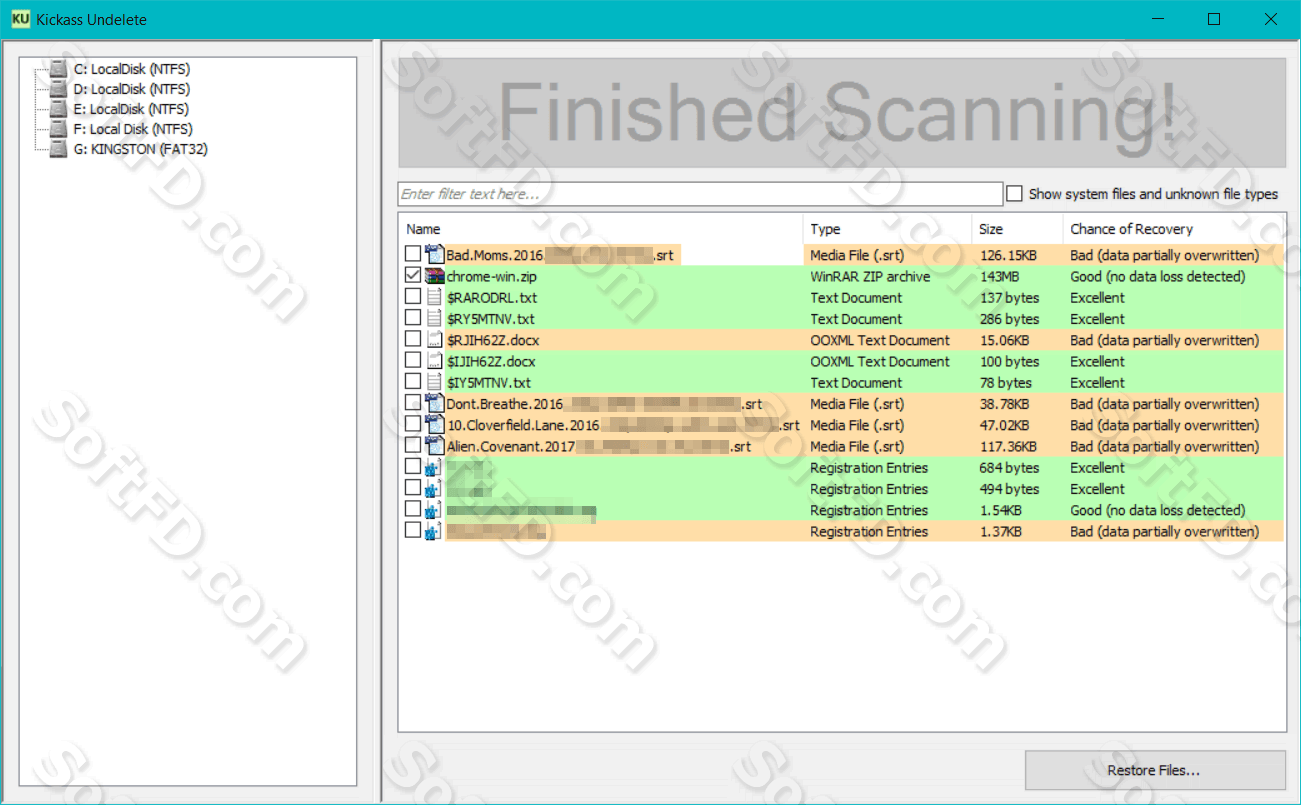Viewport: 1301px width, 805px height.
Task: Tick the 10.Cloverfield.Lane.2016 file checkbox
Action: 413,425
